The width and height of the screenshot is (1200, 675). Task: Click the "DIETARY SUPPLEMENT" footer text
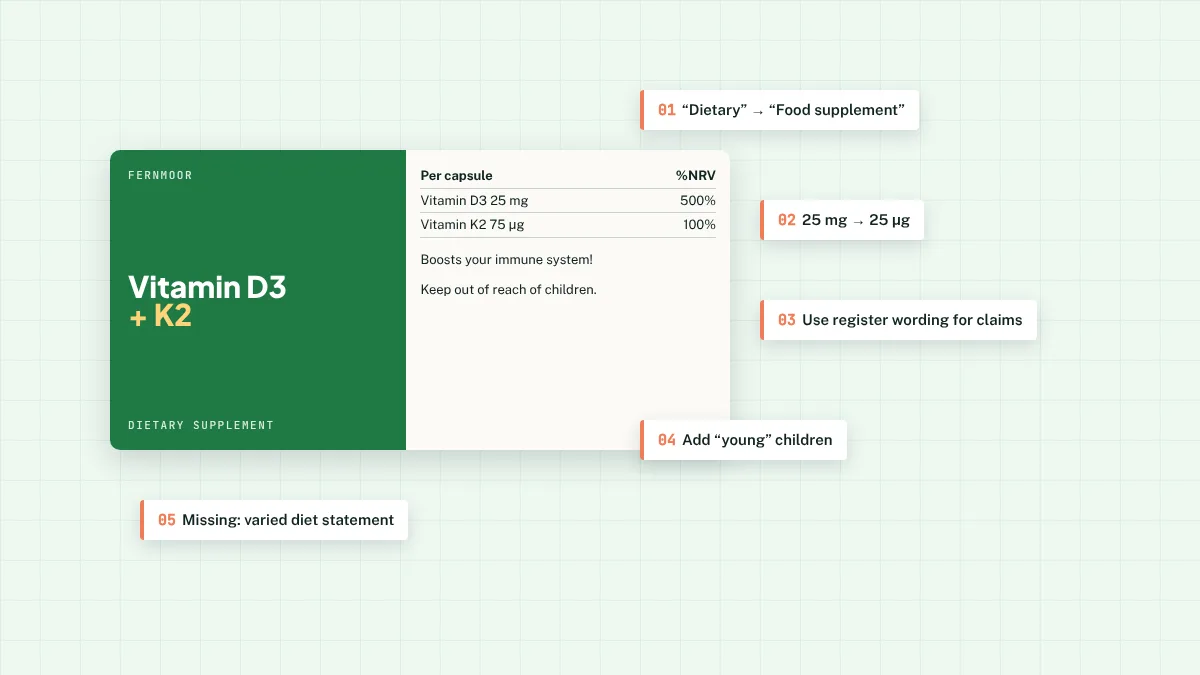[201, 425]
